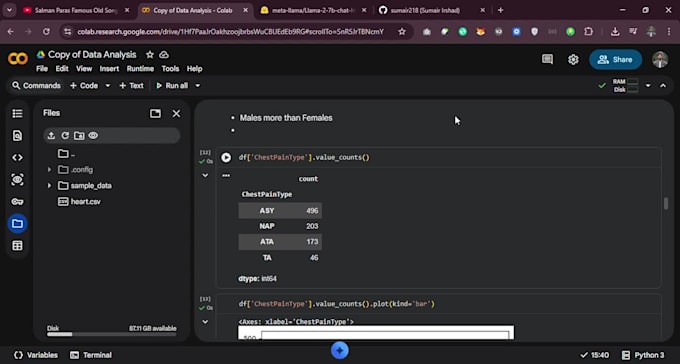The height and width of the screenshot is (364, 680).
Task: Open the View menu
Action: pyautogui.click(x=84, y=69)
